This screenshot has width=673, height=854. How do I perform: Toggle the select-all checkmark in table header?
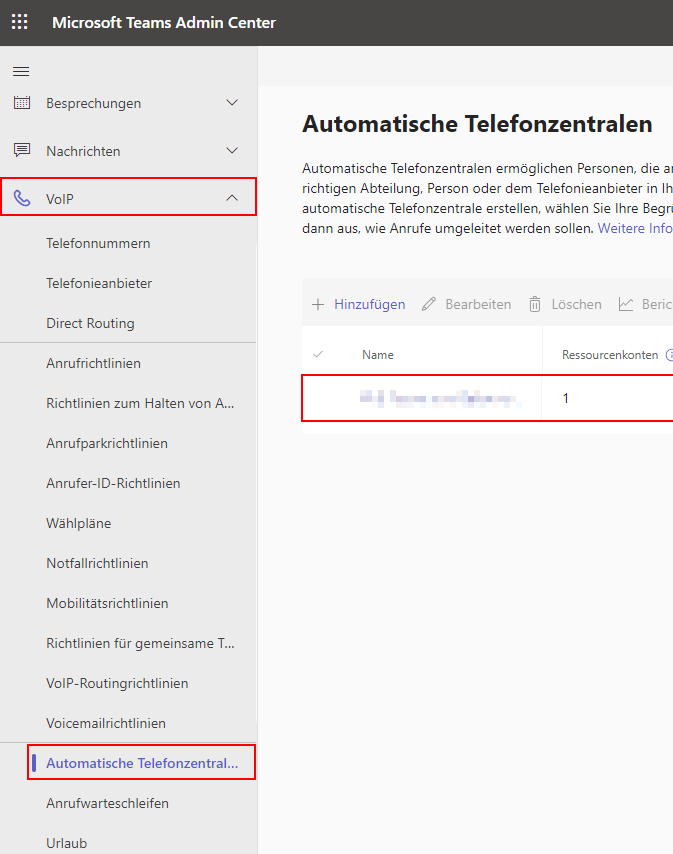319,355
